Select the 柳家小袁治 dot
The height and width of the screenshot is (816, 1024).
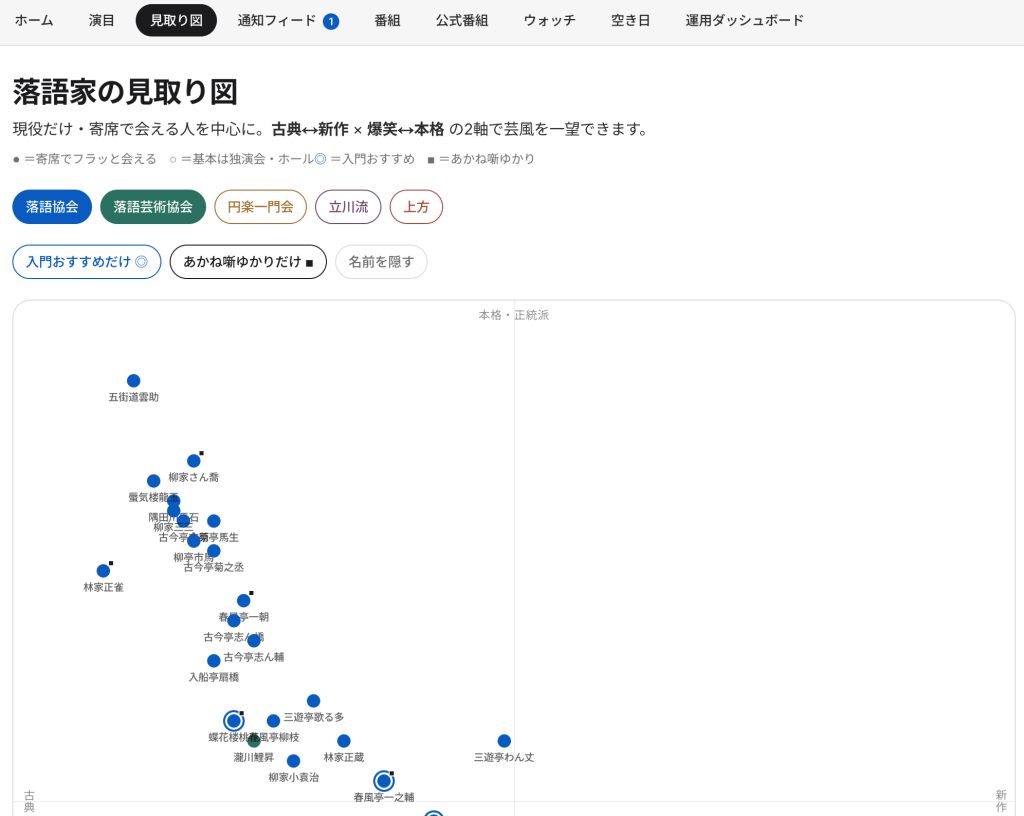click(x=294, y=761)
